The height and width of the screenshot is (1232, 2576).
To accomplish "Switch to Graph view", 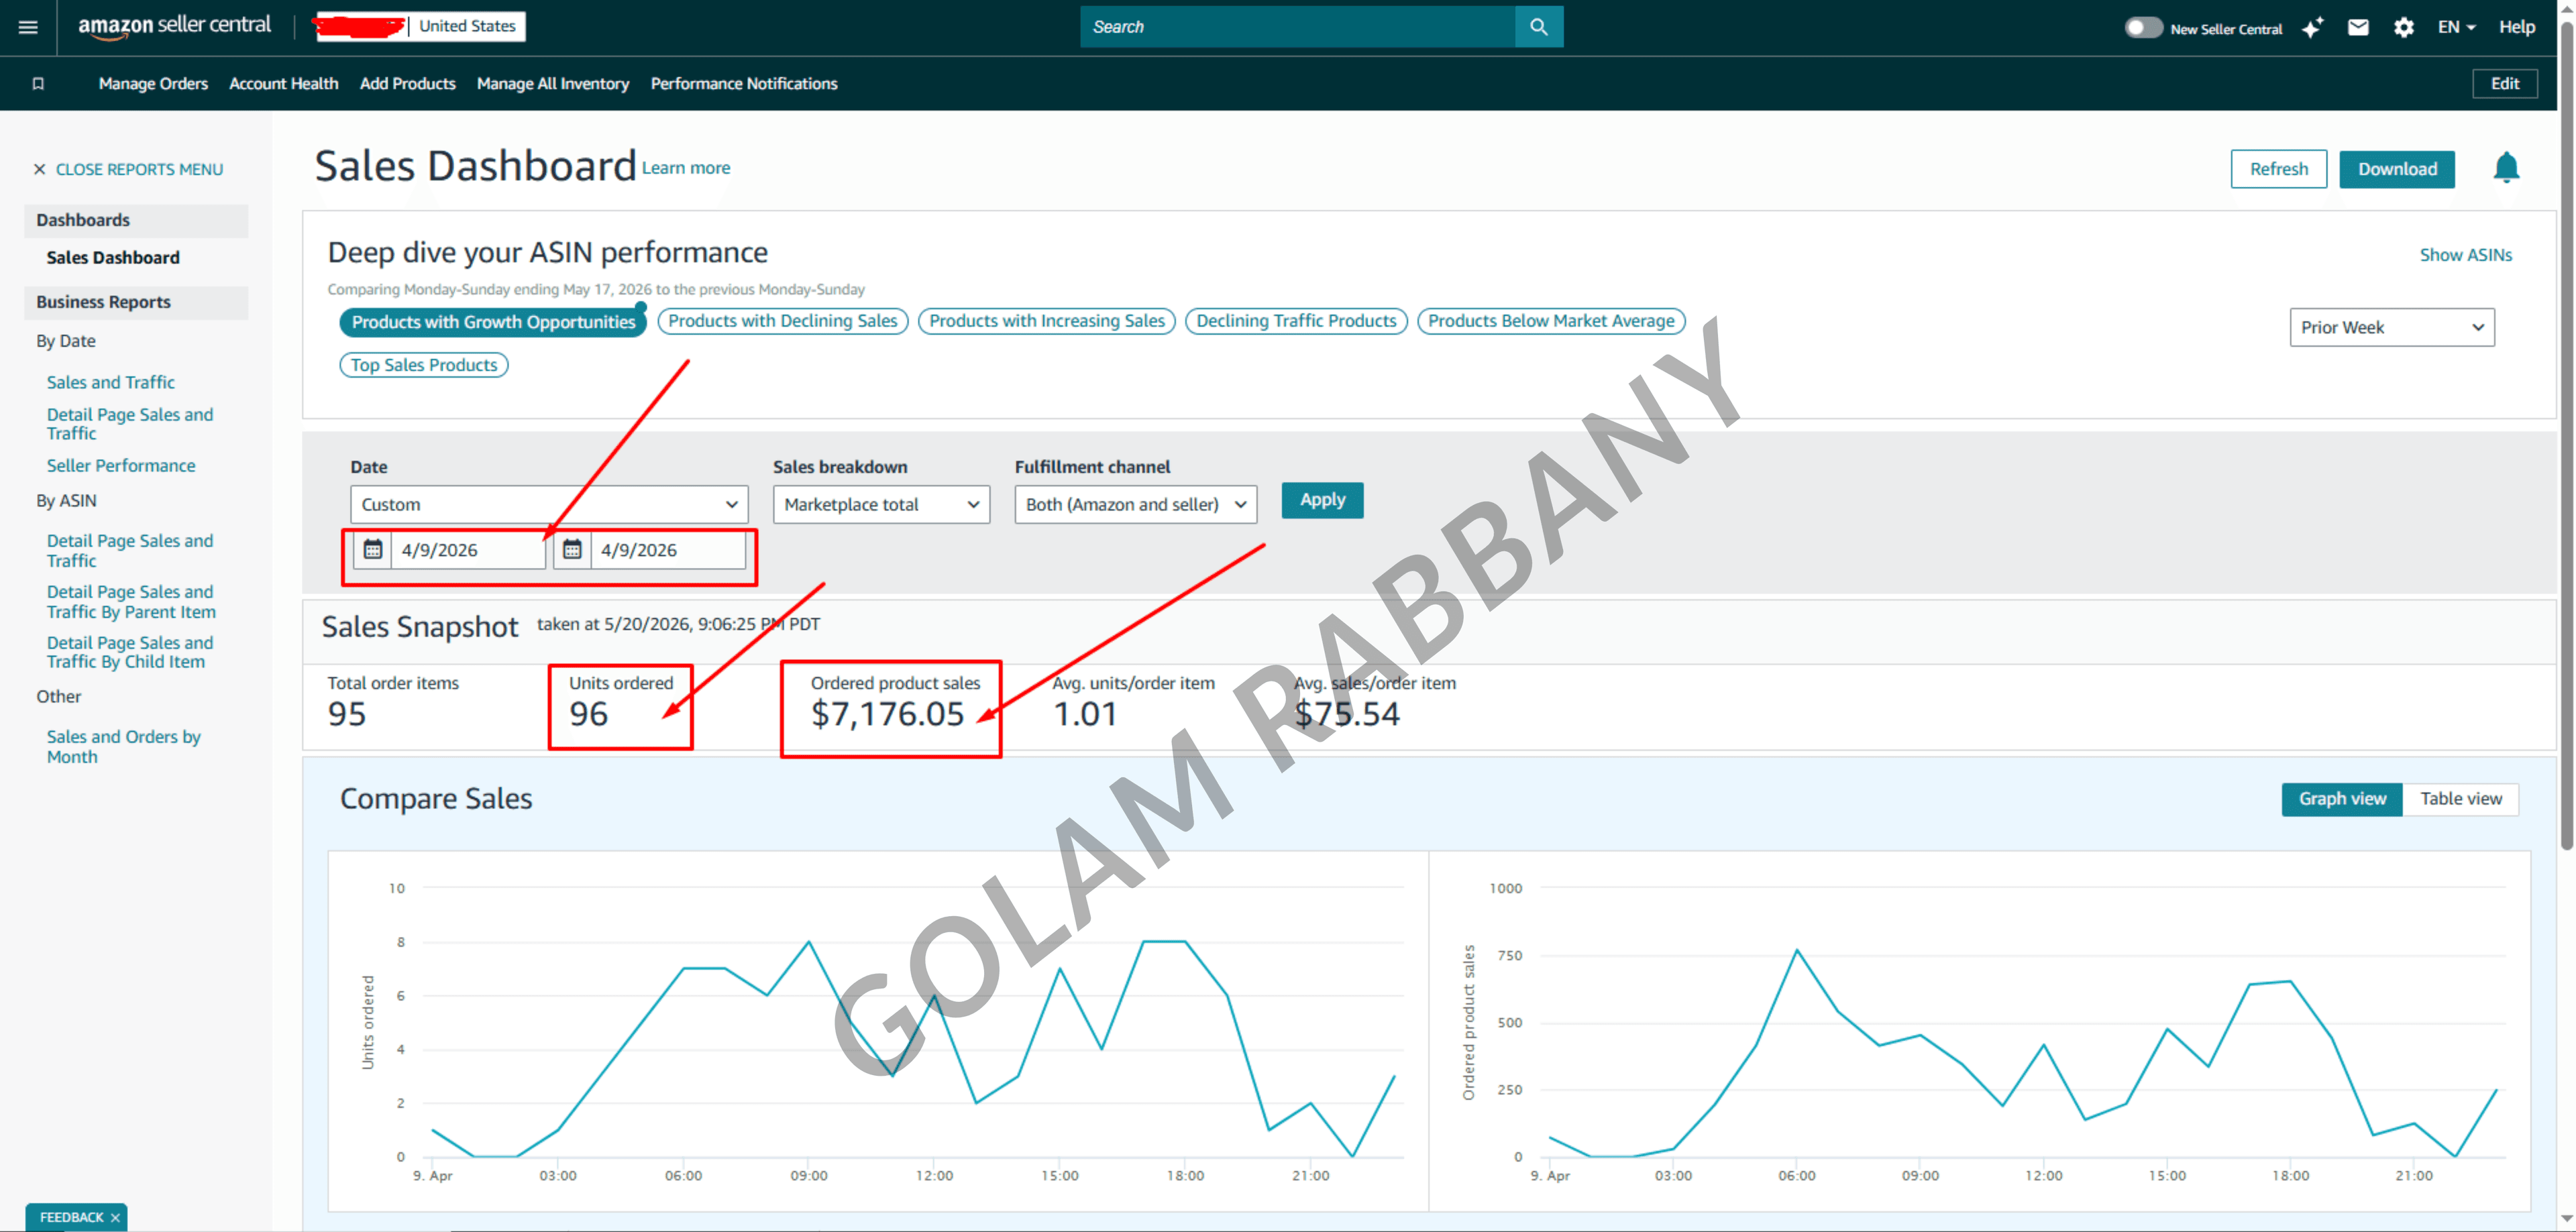I will pyautogui.click(x=2342, y=799).
